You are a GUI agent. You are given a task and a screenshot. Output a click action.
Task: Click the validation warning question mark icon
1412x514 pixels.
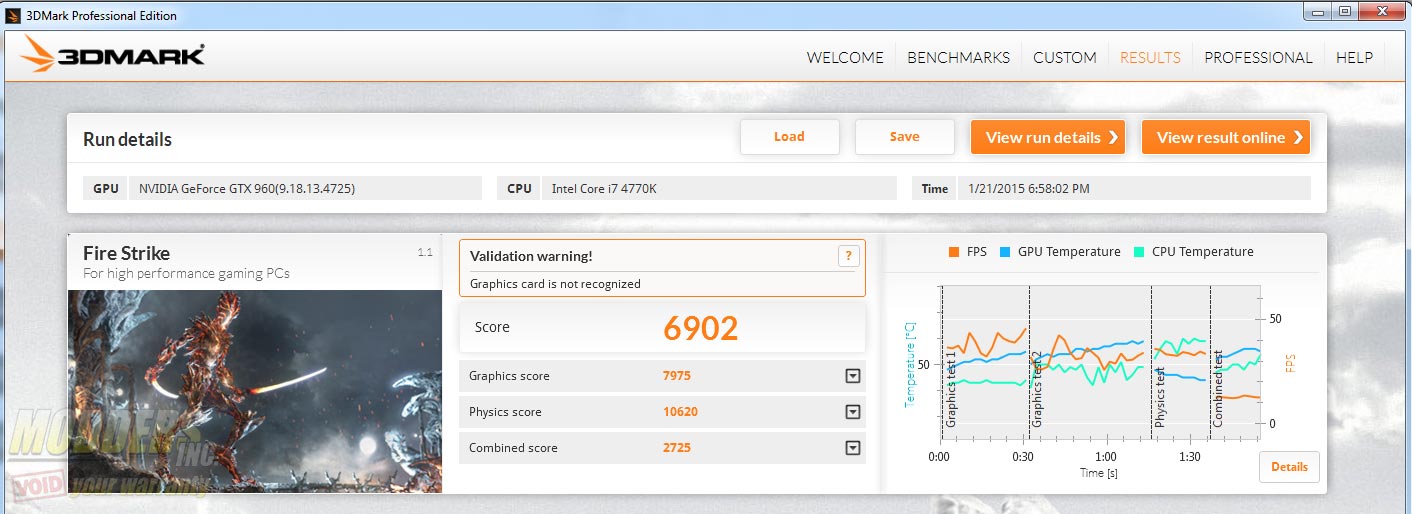click(x=848, y=256)
